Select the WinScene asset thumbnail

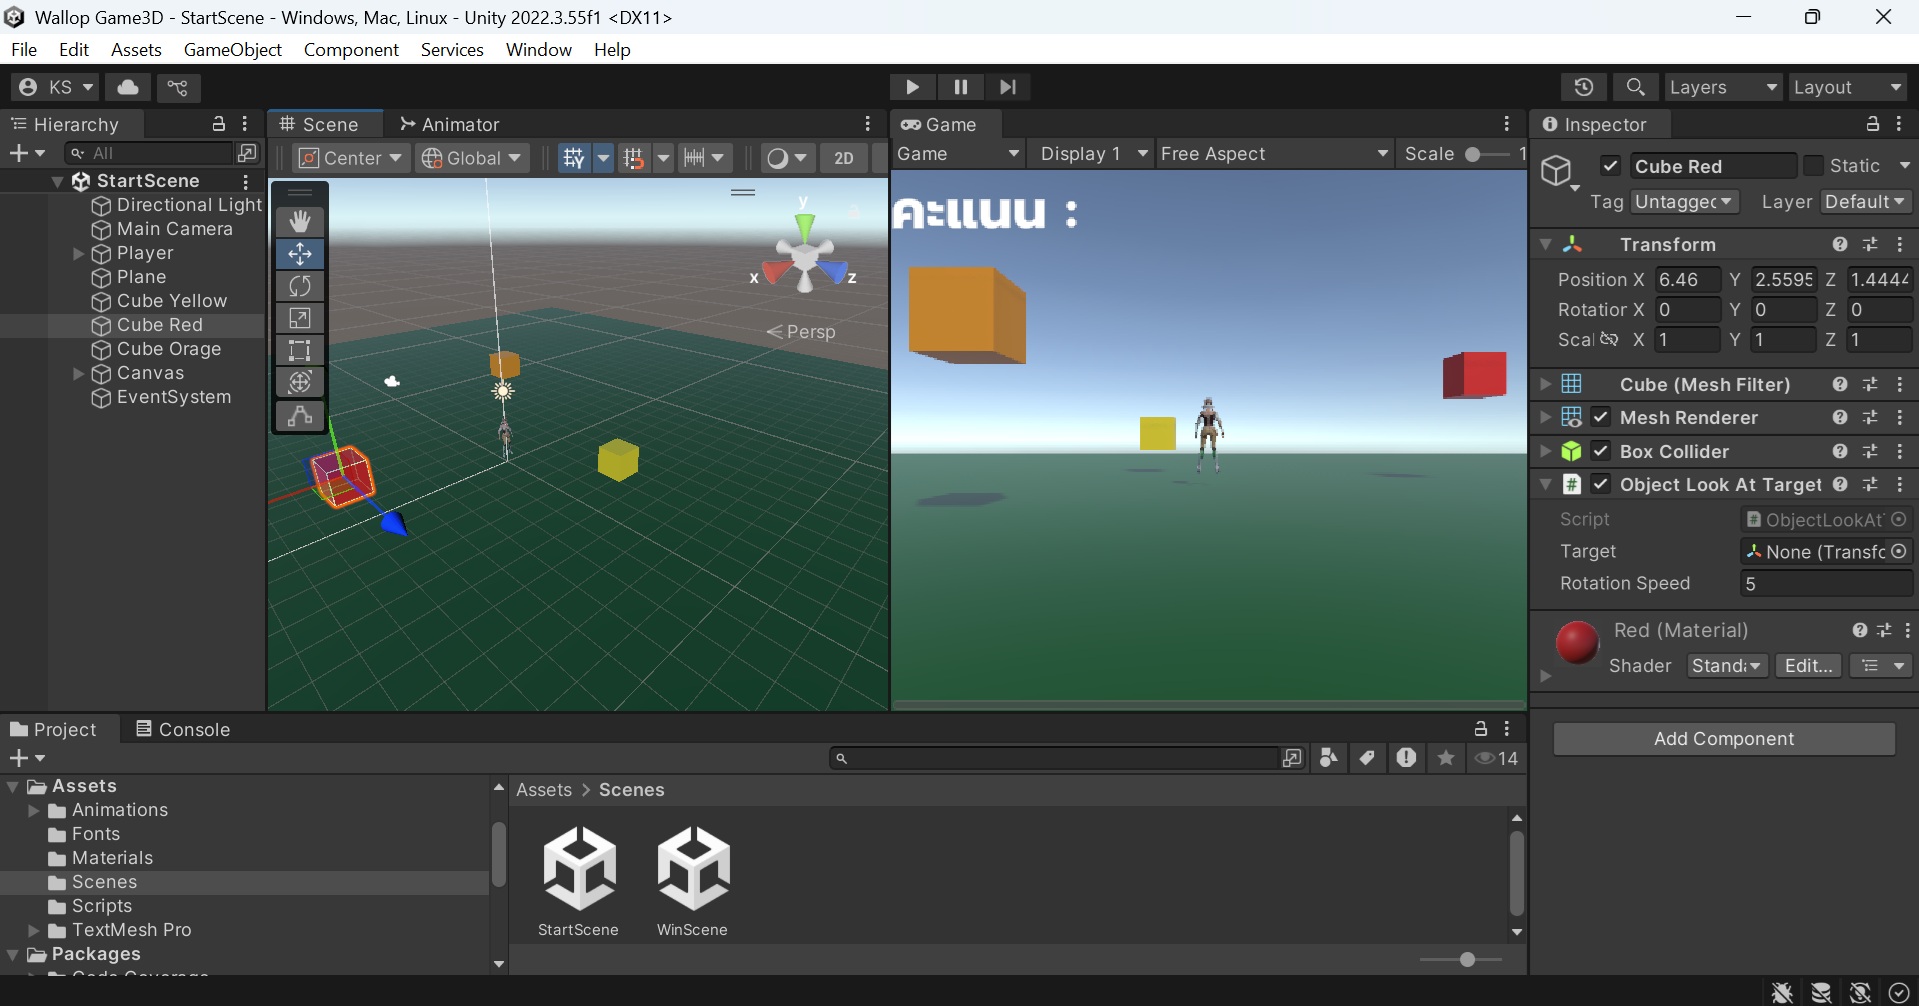pos(692,869)
